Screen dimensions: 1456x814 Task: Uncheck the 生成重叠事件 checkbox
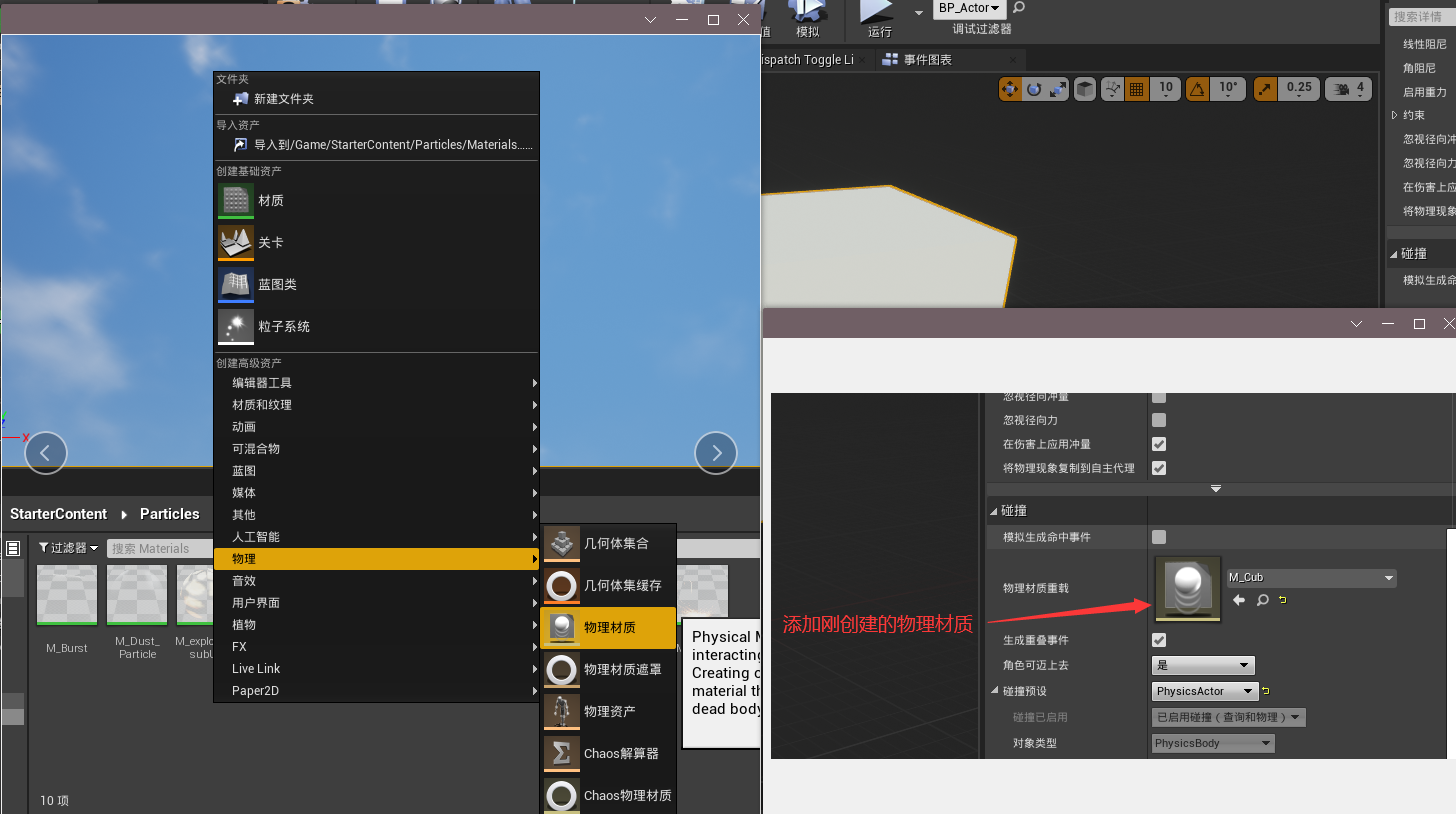click(x=1159, y=640)
